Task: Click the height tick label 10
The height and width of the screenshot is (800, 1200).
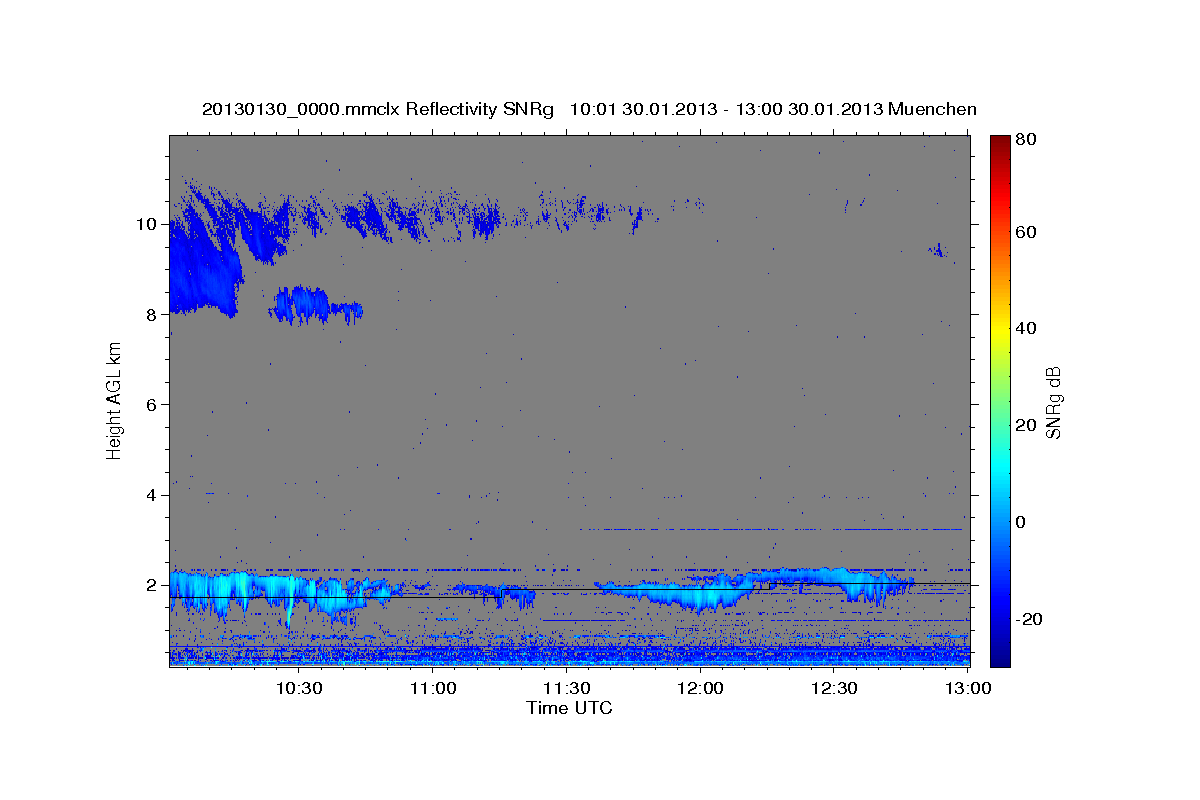Action: (x=147, y=224)
